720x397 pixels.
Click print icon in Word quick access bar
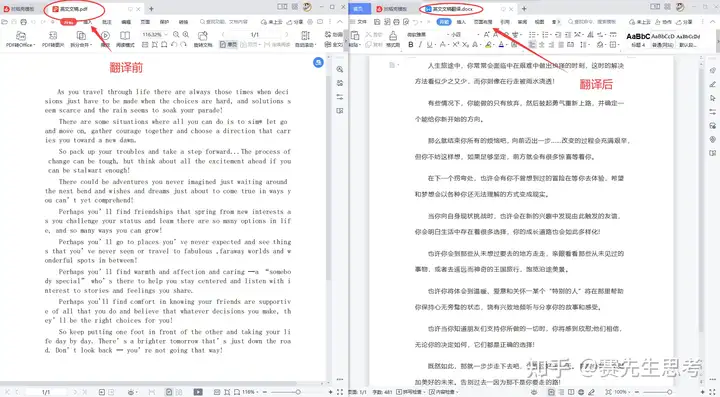[396, 22]
